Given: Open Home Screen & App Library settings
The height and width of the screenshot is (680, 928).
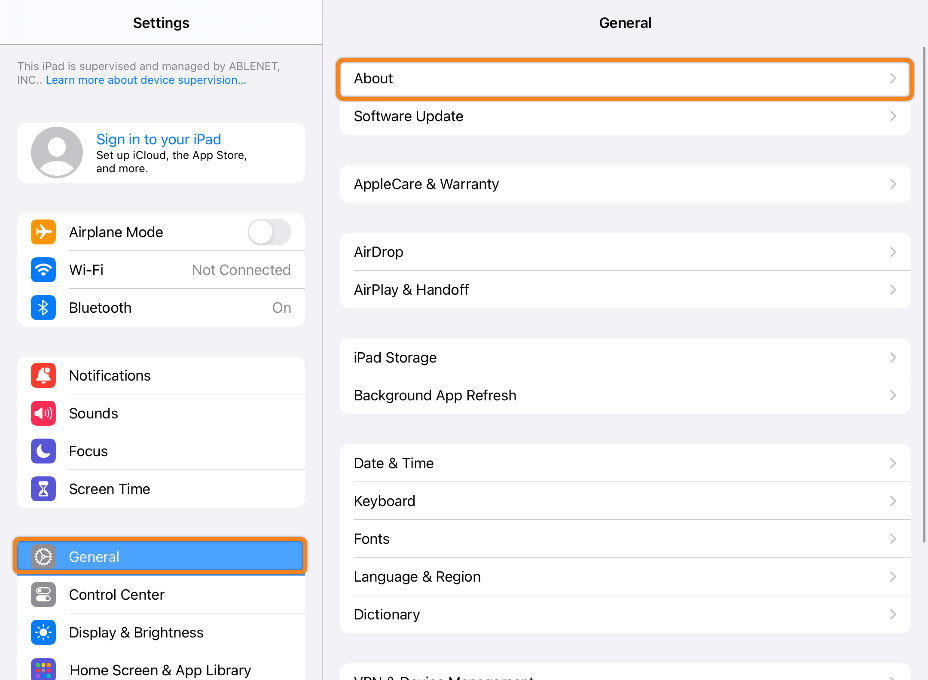Looking at the screenshot, I should 161,668.
